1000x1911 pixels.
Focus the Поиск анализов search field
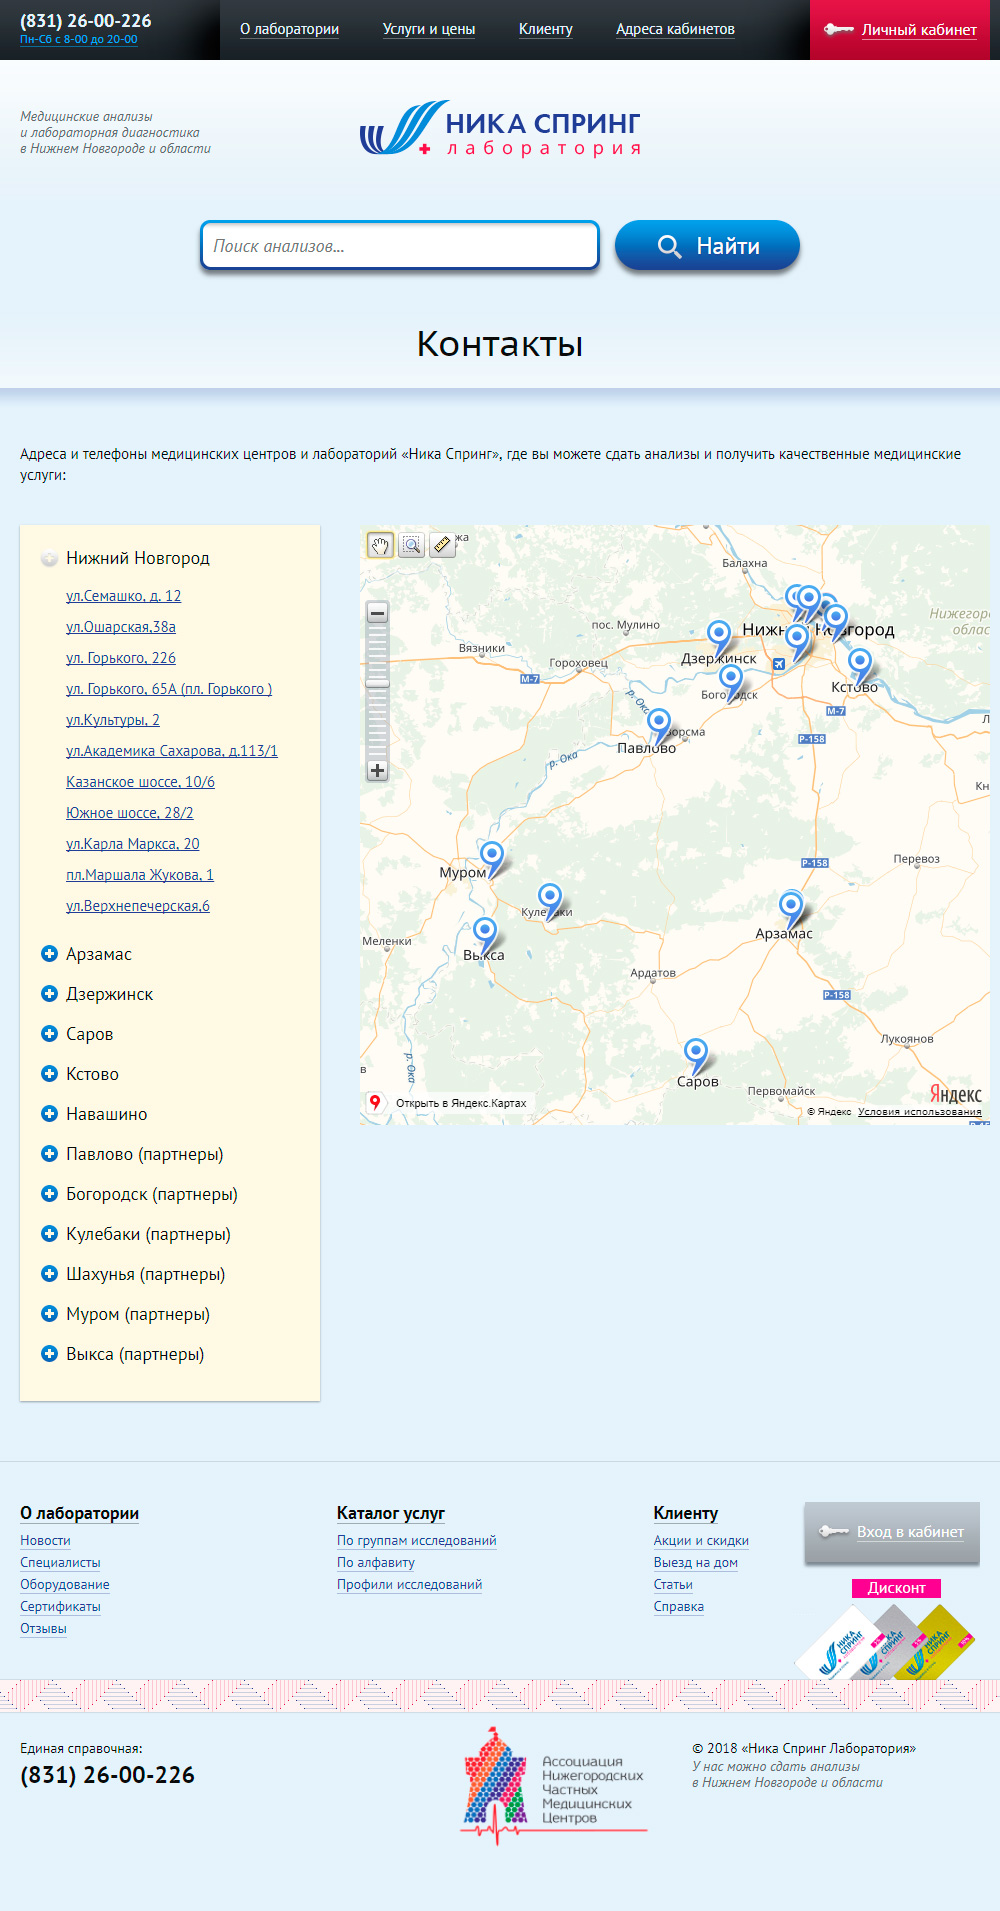400,246
